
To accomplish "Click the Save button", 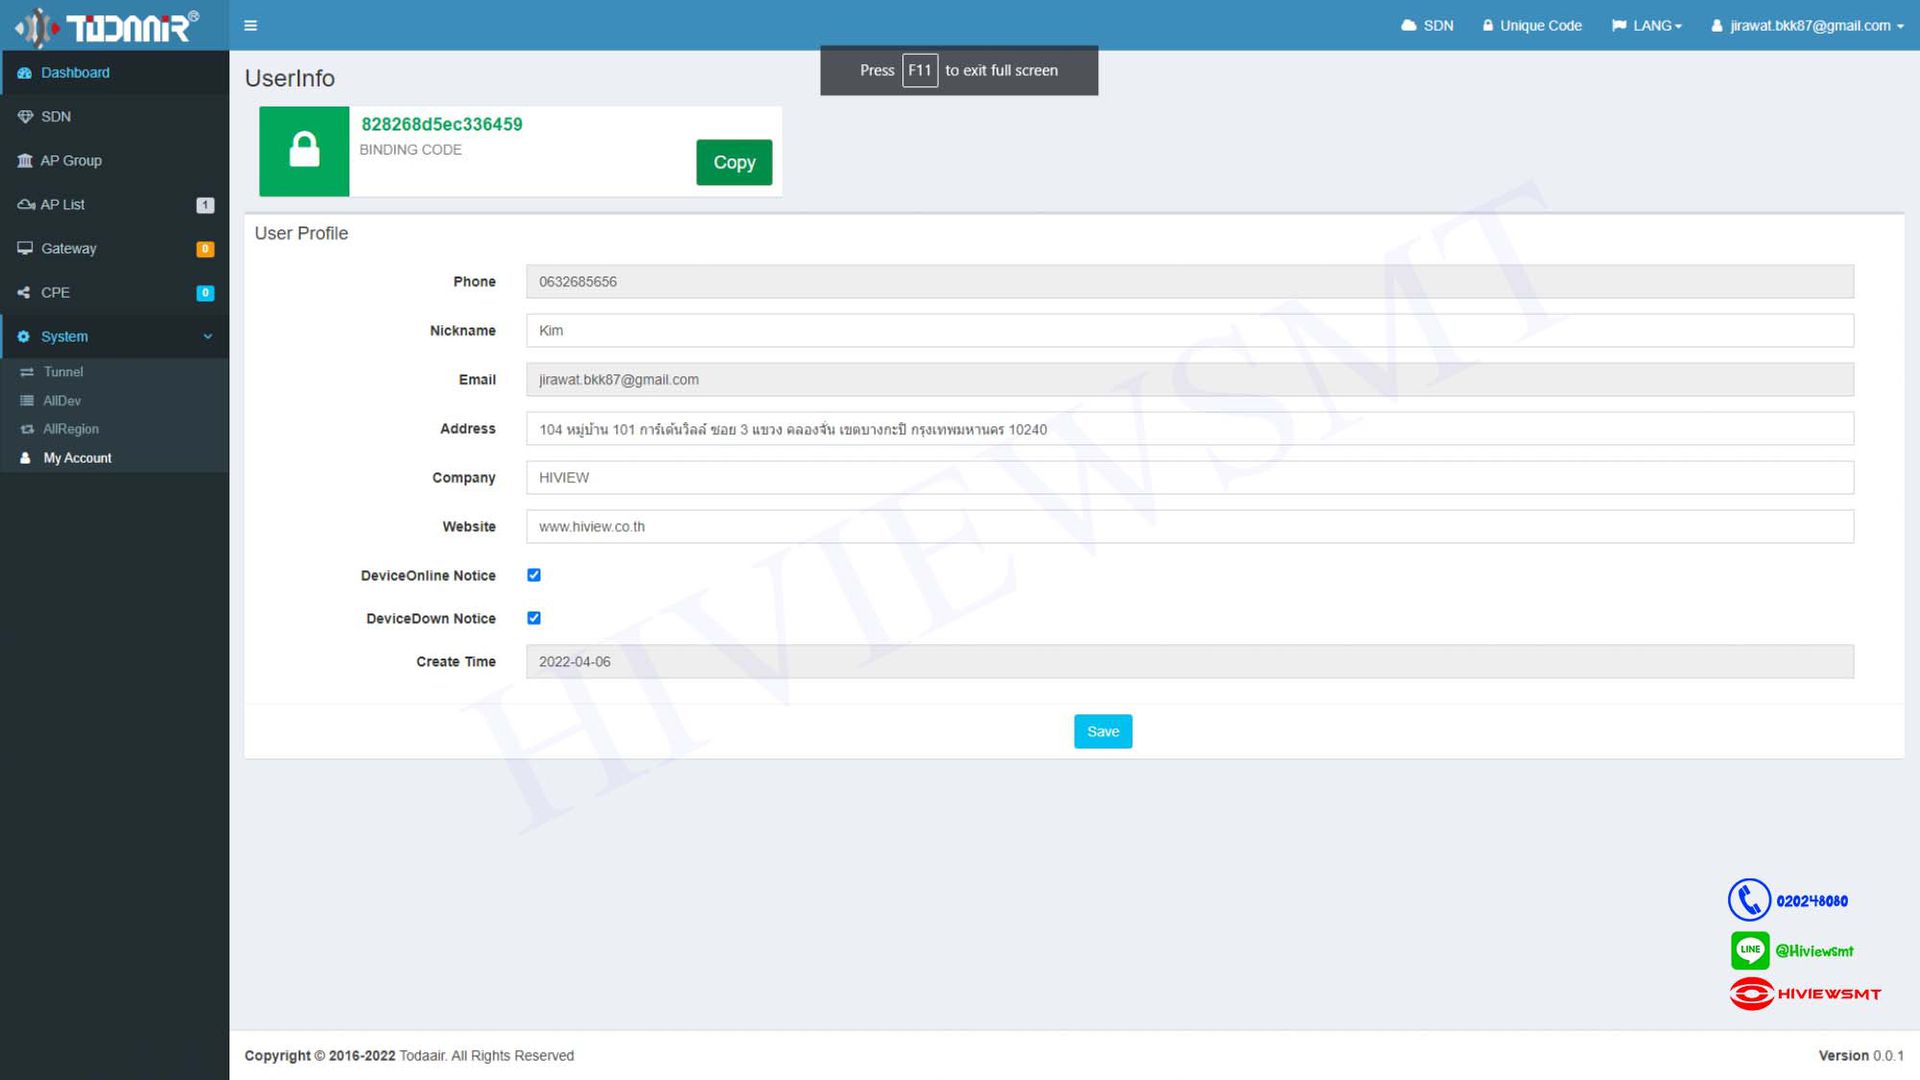I will pos(1102,731).
